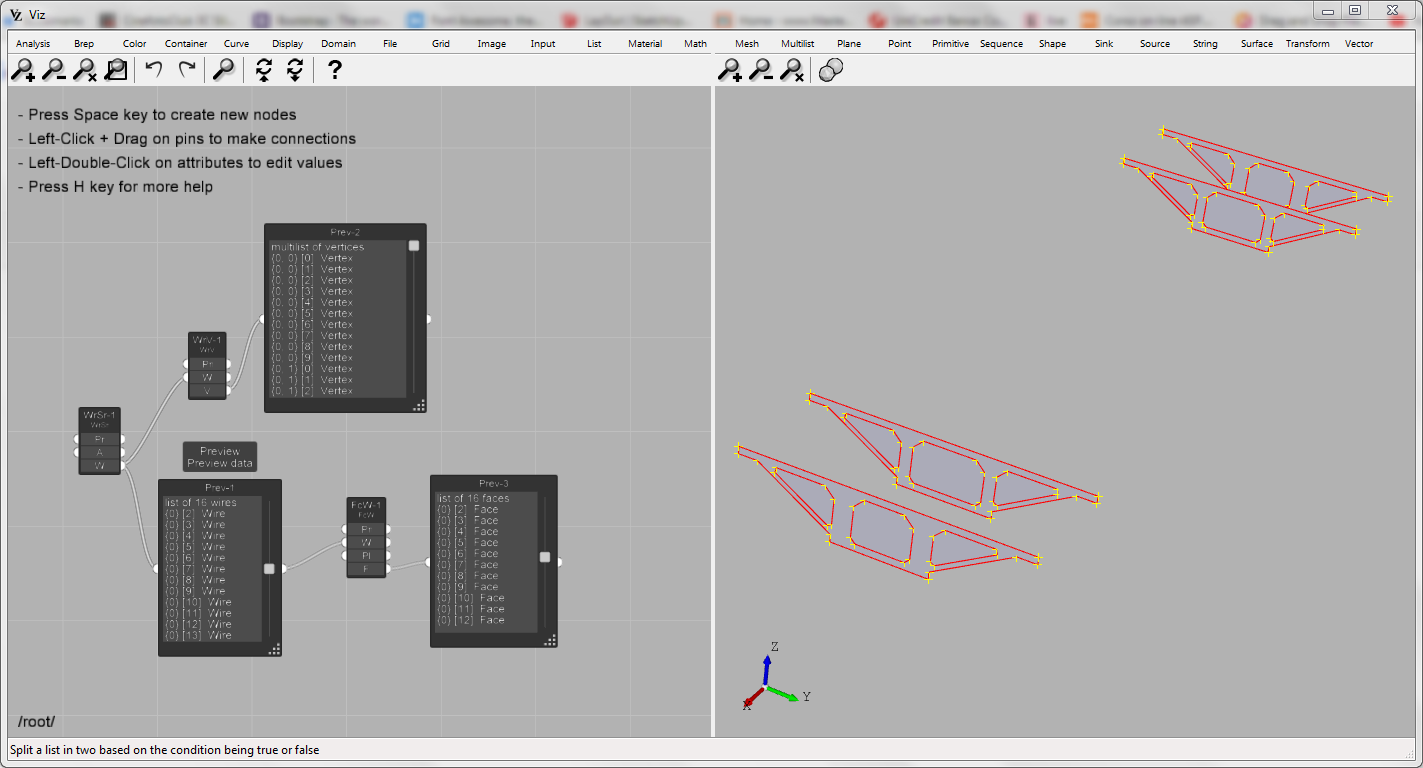1423x768 pixels.
Task: Open the Curve menu
Action: click(237, 44)
